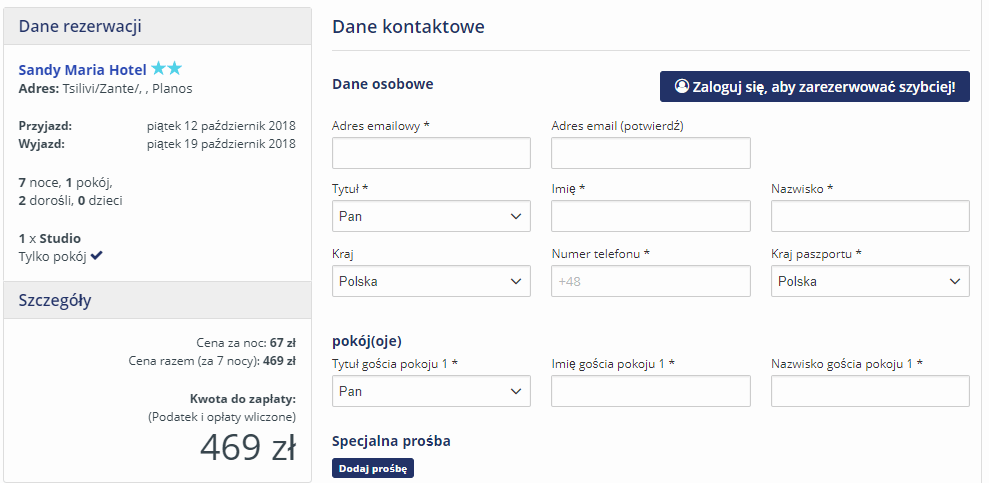Screen dimensions: 989x483
Task: Click the Imię first name field
Action: tap(651, 216)
